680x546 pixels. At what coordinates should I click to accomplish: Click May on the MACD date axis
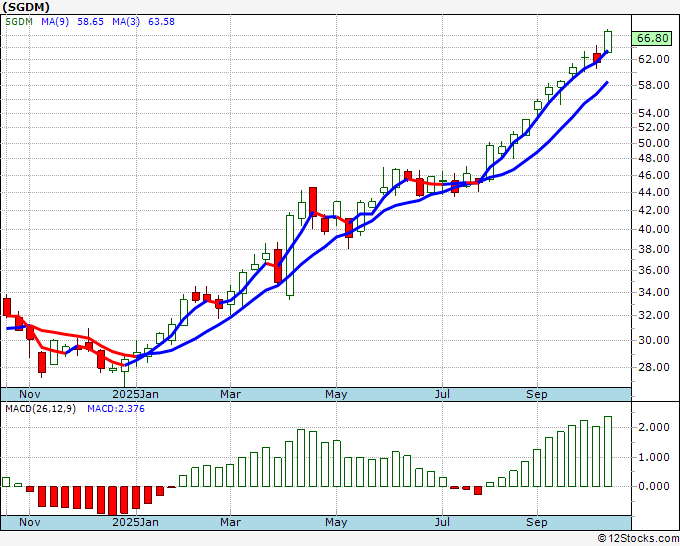click(x=336, y=522)
